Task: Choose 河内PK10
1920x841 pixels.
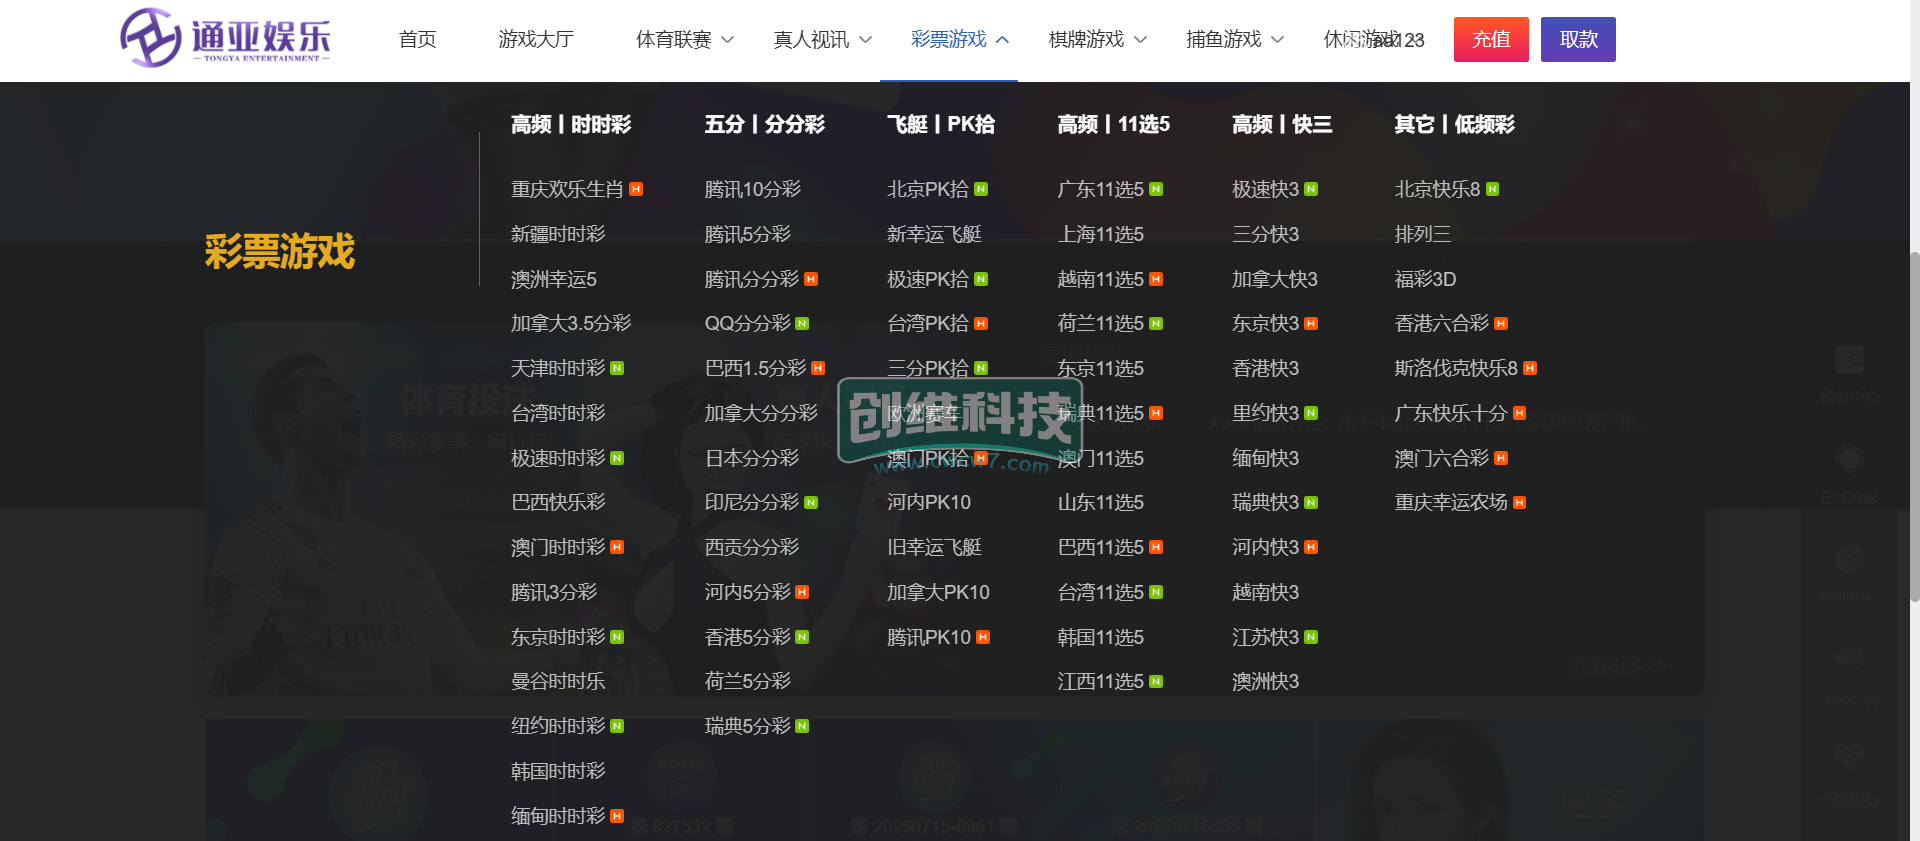Action: click(x=929, y=502)
